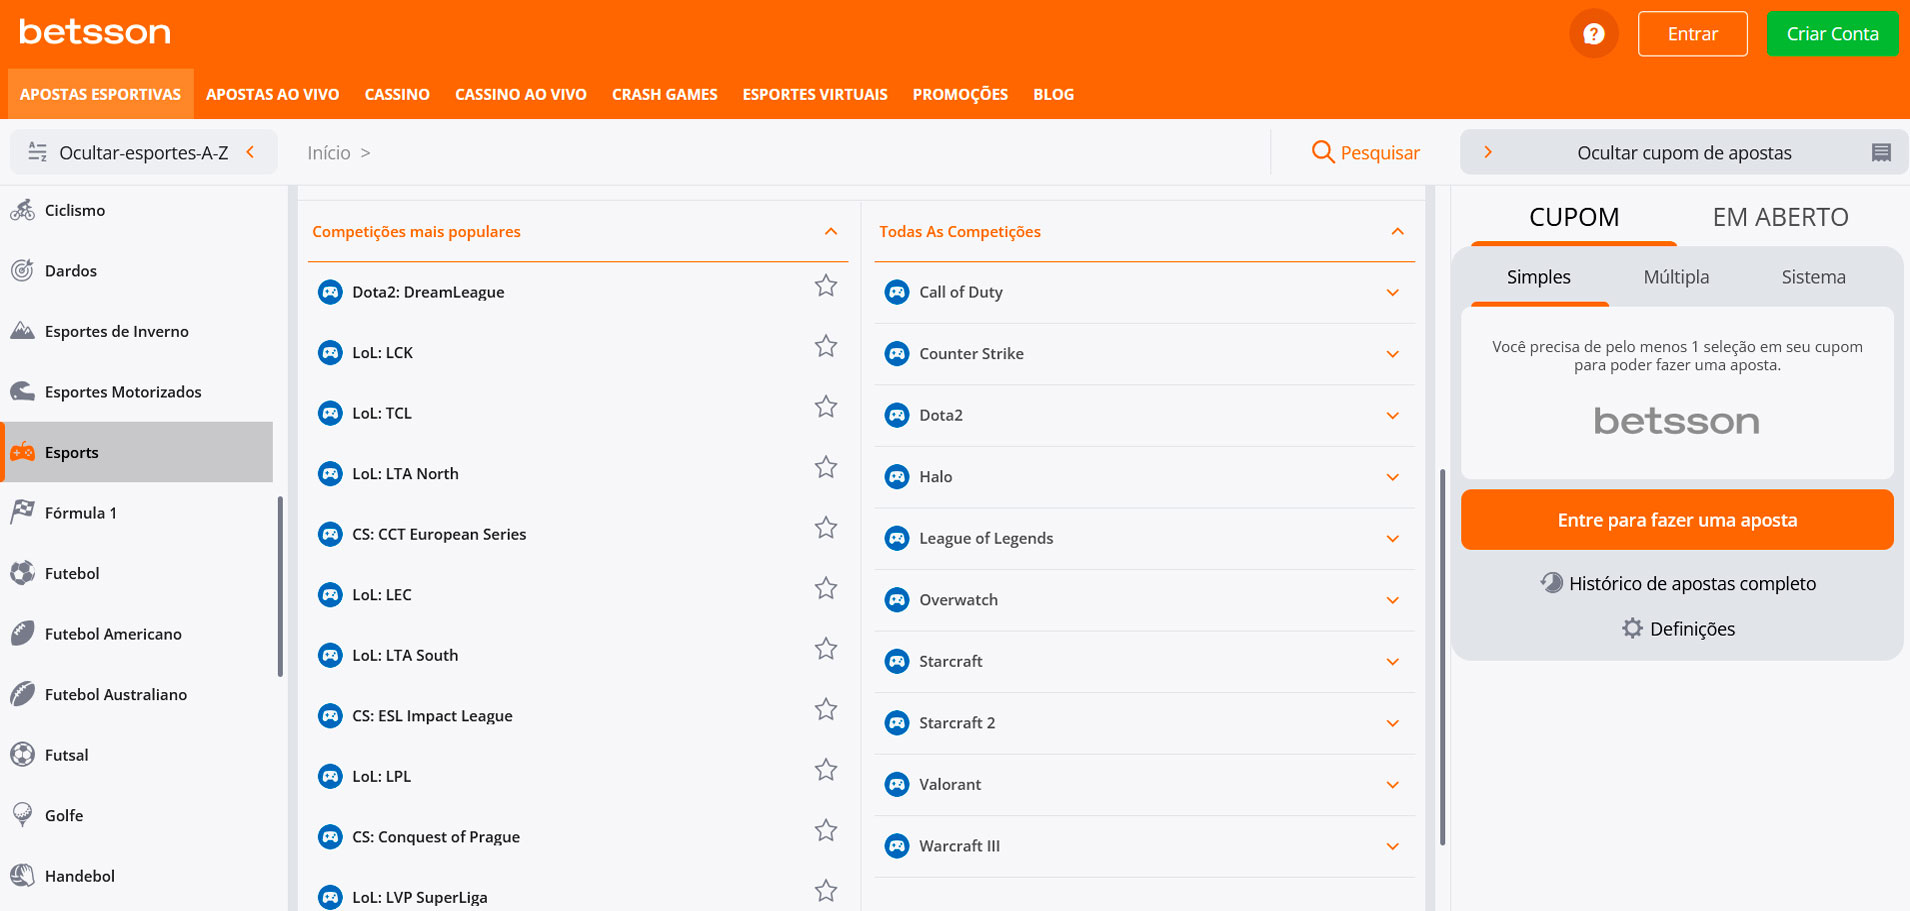Screen dimensions: 1910x911
Task: Toggle the favorite star for LoL: LPL
Action: pos(825,770)
